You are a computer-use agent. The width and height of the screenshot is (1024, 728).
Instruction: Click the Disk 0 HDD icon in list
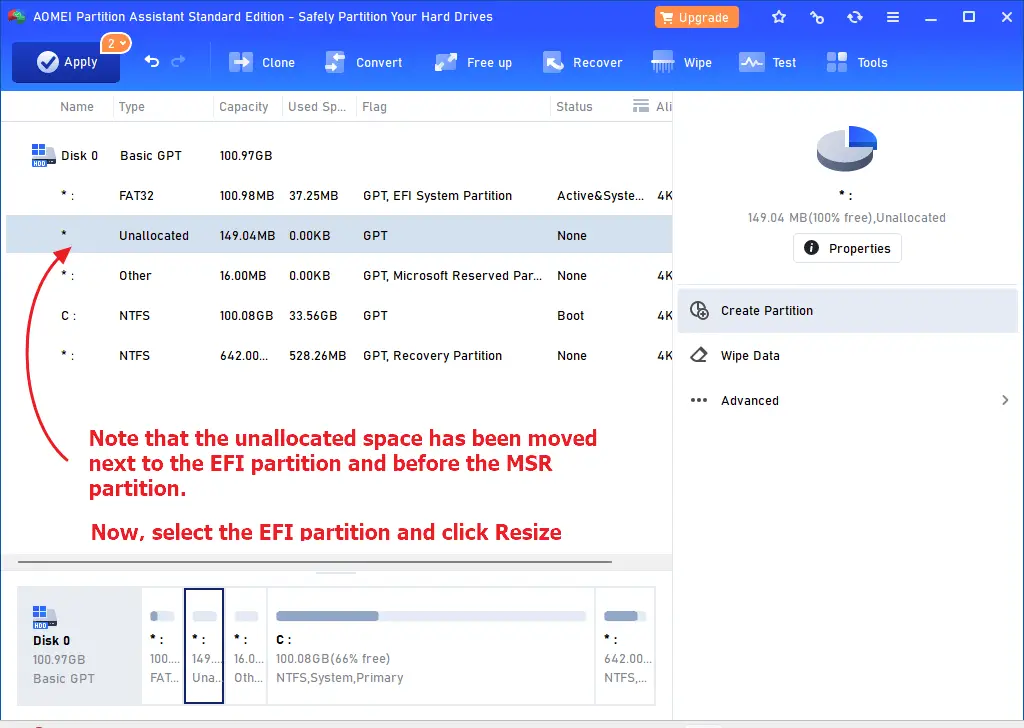pos(43,155)
